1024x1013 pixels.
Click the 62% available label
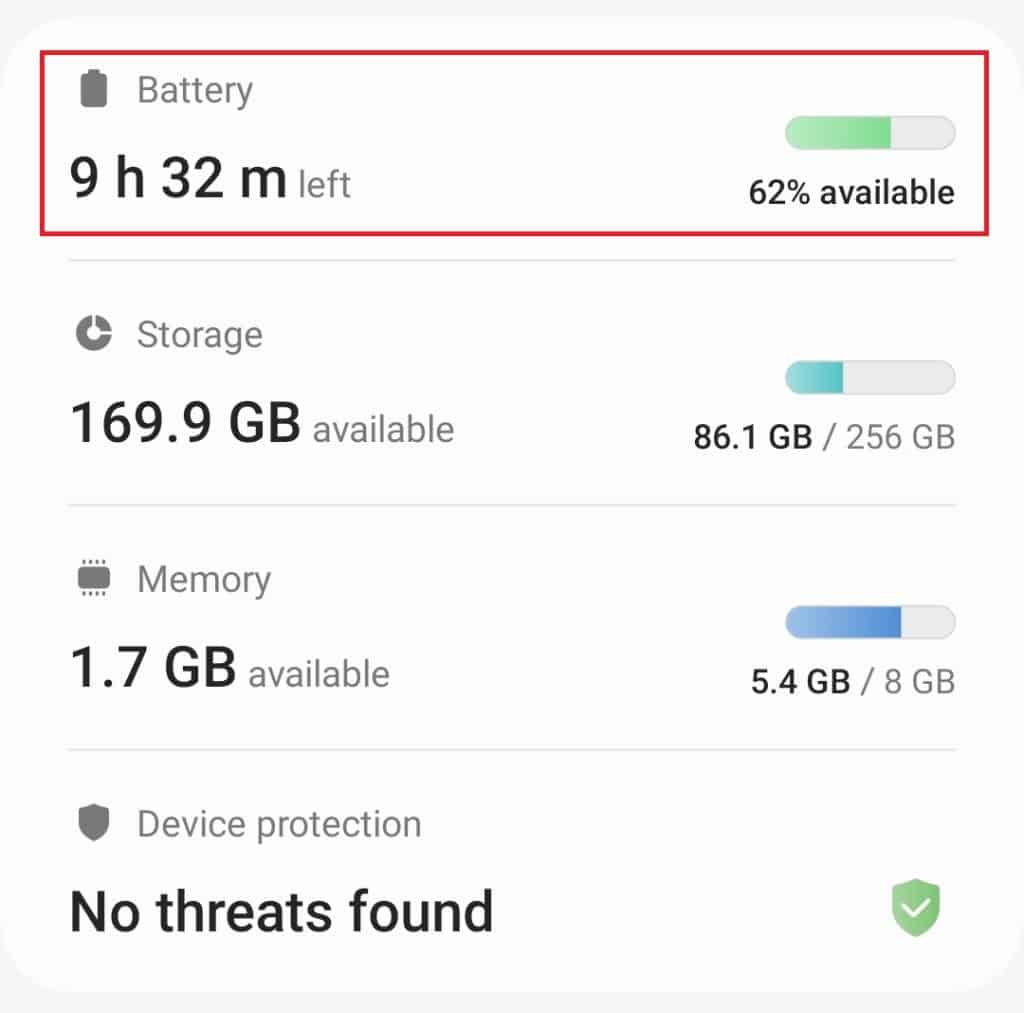point(852,192)
